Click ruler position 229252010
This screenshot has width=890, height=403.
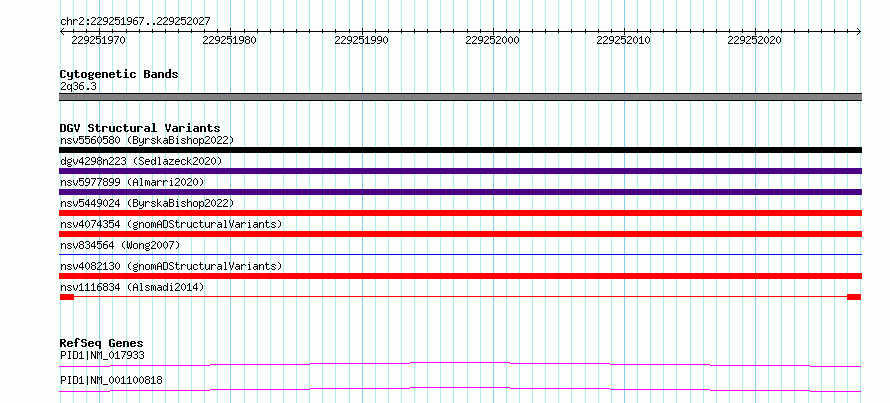point(624,40)
